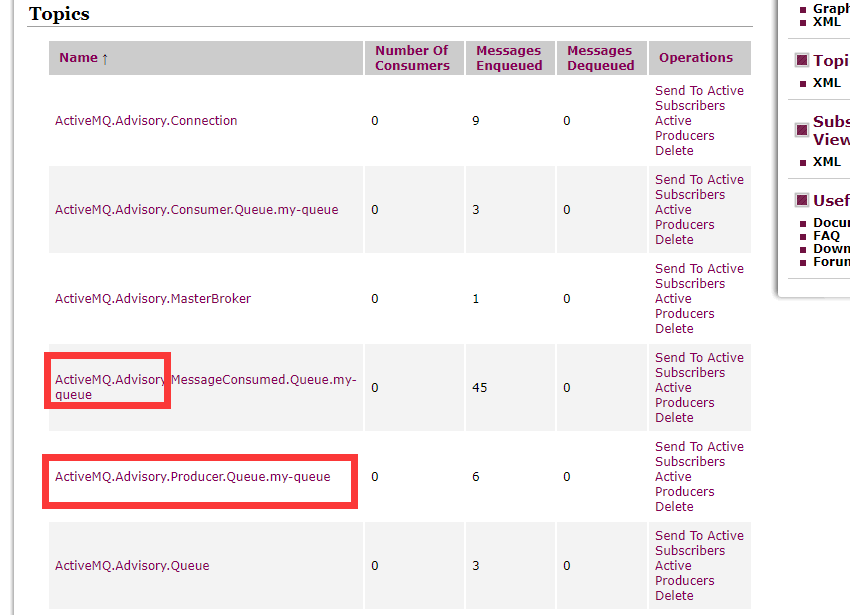The height and width of the screenshot is (615, 850).
Task: Sort by Messages Enqueued header
Action: 509,57
